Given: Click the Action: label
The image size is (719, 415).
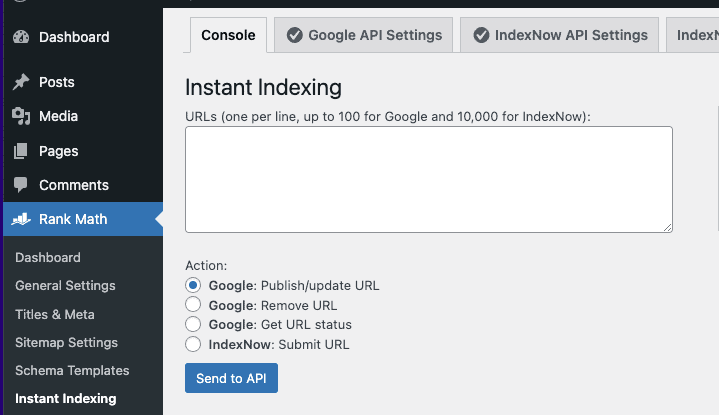Looking at the screenshot, I should 206,266.
